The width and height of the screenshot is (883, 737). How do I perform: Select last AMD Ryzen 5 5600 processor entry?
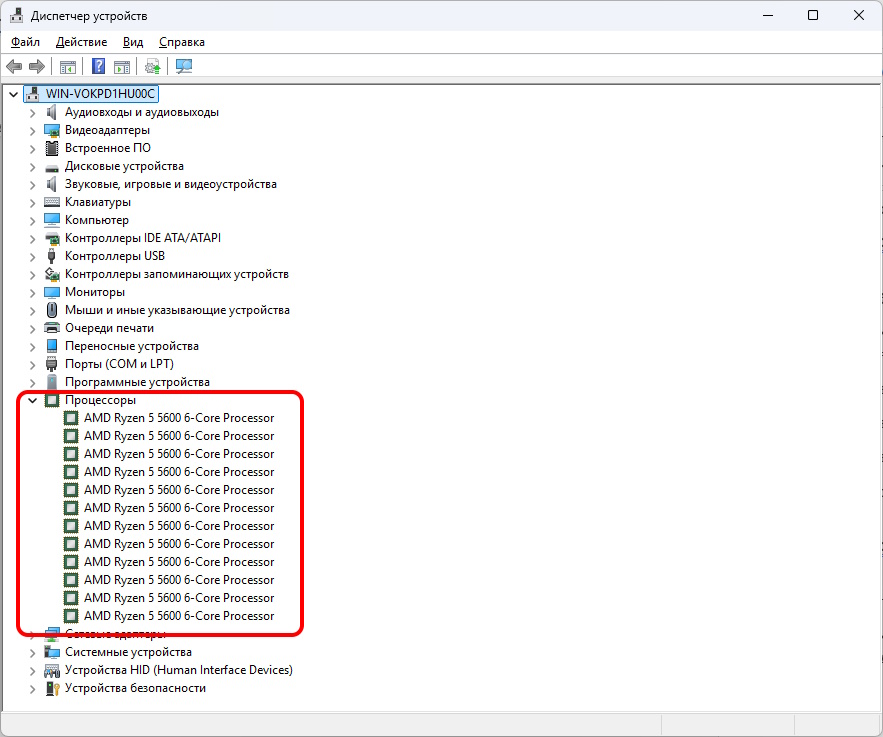pos(179,616)
